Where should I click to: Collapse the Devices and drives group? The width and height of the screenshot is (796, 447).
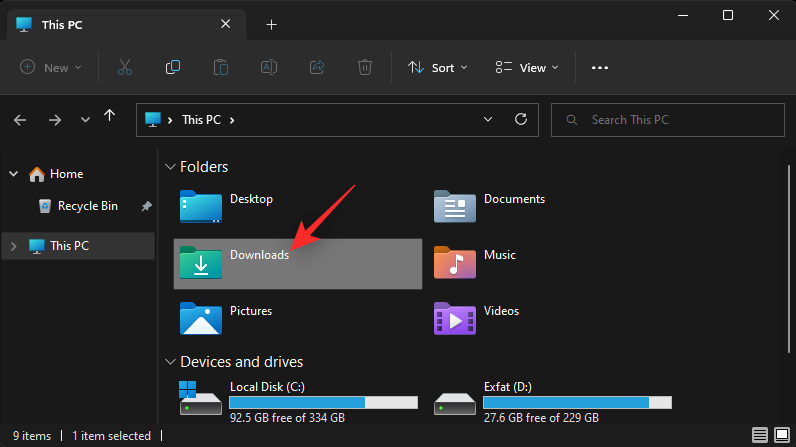(x=171, y=361)
